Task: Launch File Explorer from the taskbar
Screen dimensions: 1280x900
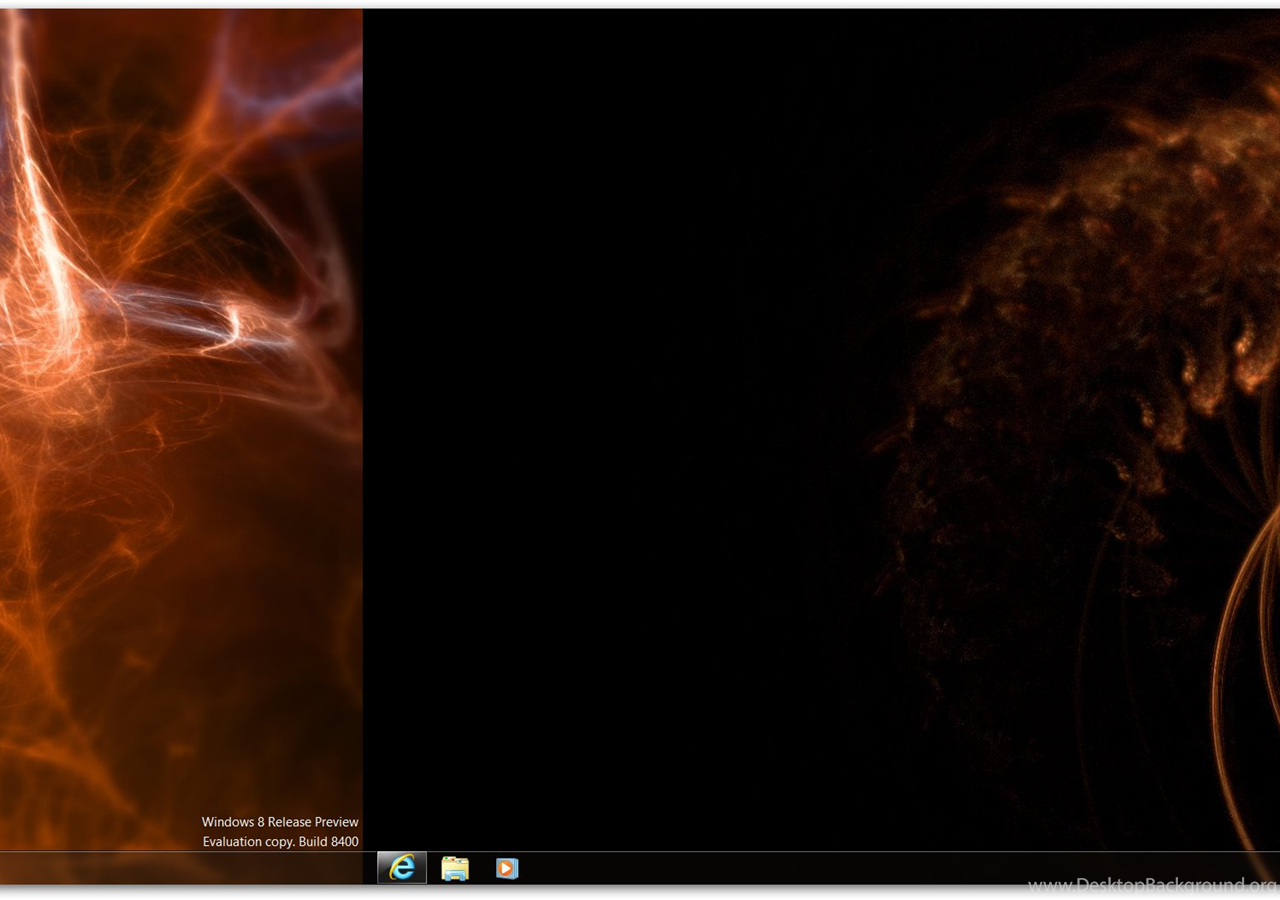Action: (455, 868)
